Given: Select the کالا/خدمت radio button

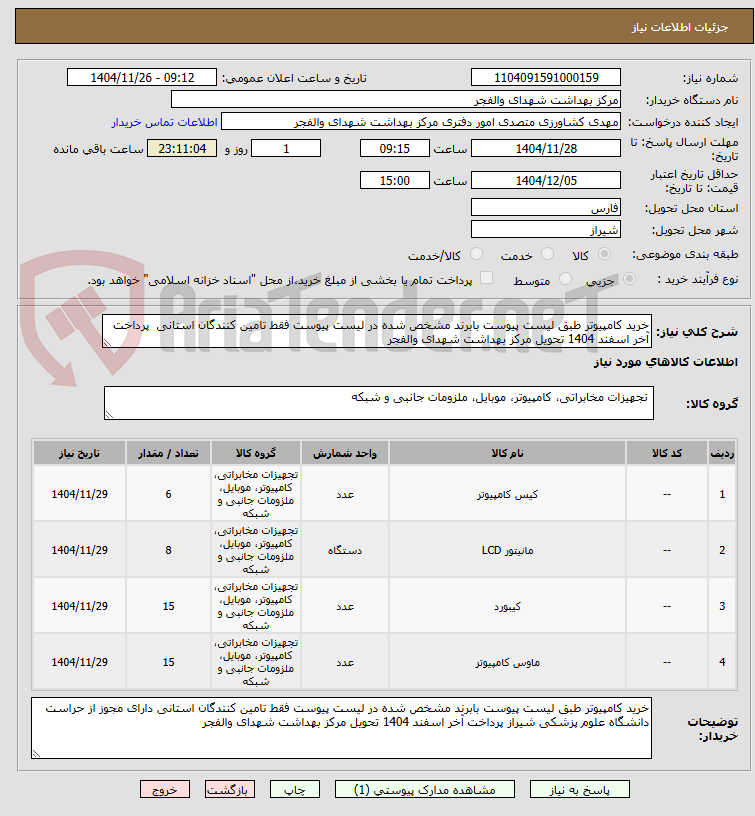Looking at the screenshot, I should pyautogui.click(x=476, y=254).
